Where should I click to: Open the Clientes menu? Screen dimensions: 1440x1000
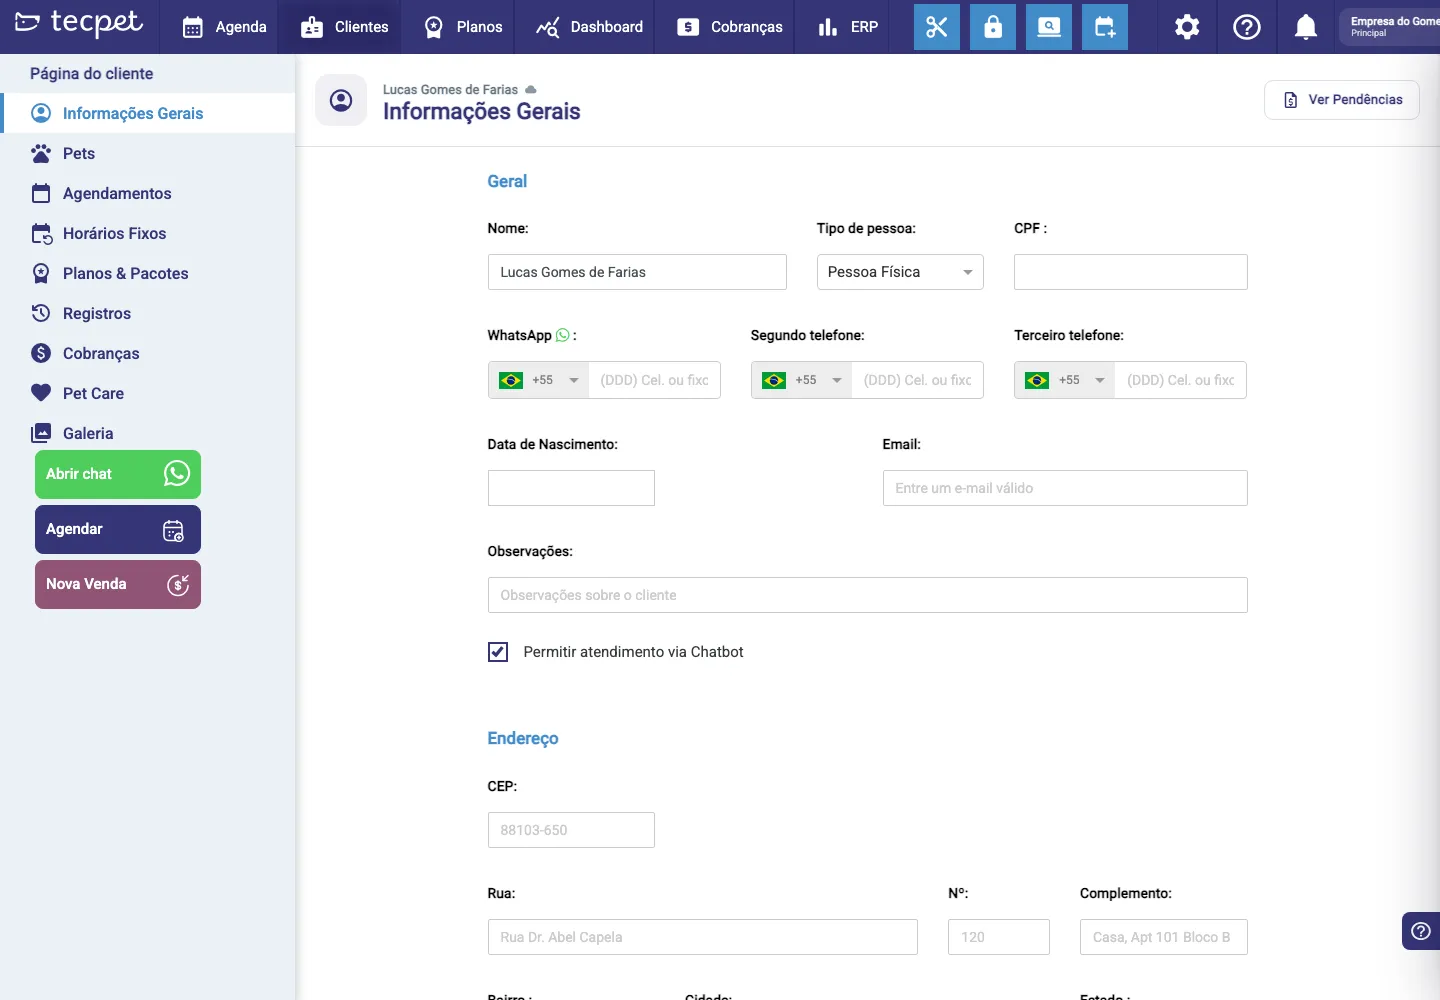tap(345, 27)
